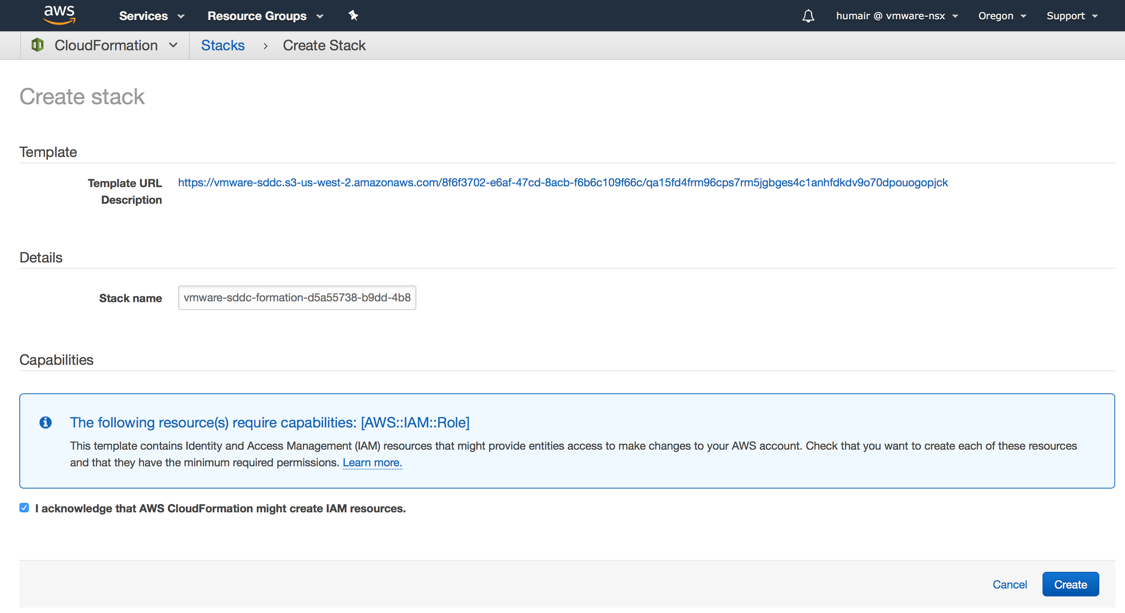Click the Description label
1125x613 pixels.
tap(131, 200)
